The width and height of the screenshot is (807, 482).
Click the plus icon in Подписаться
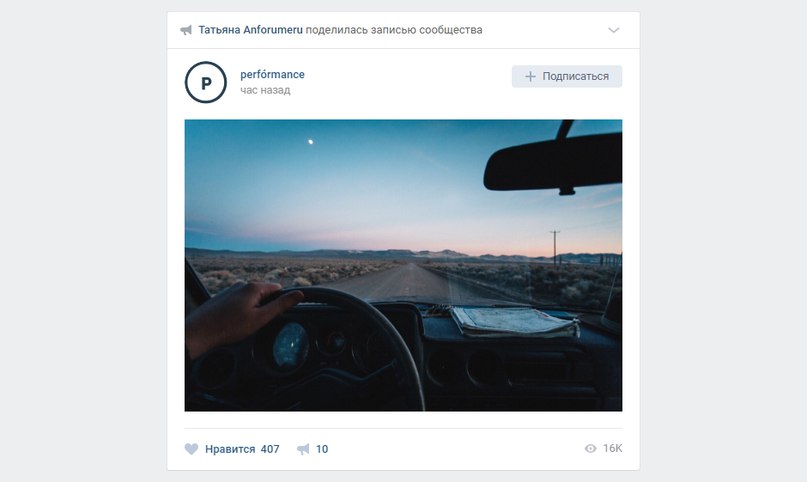point(530,76)
